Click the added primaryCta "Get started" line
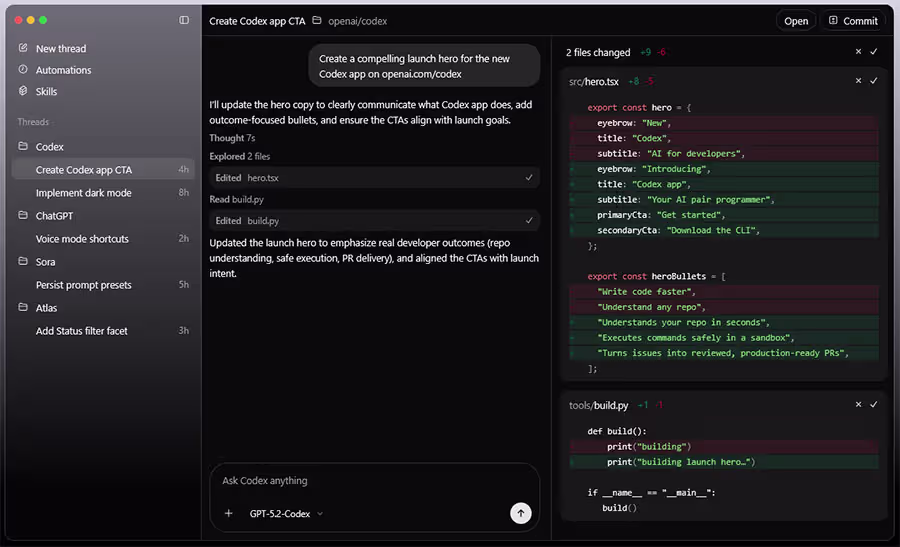 tap(724, 215)
